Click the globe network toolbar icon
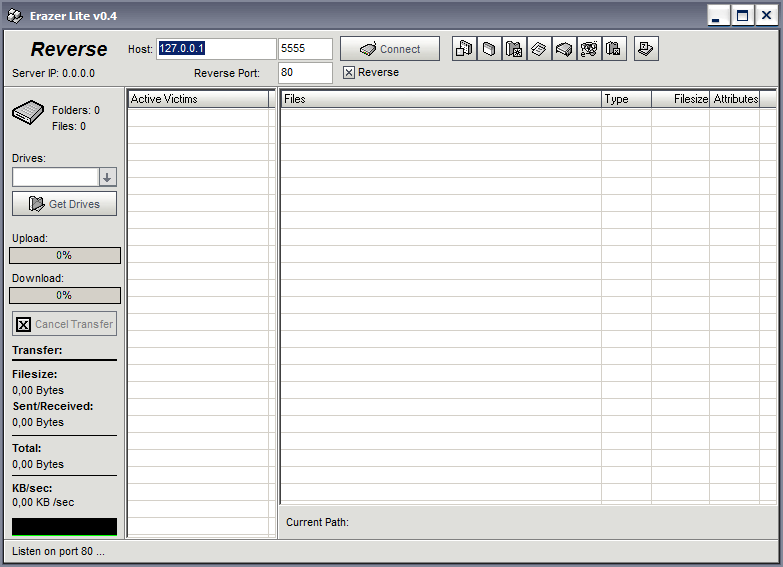The width and height of the screenshot is (783, 567). pyautogui.click(x=589, y=49)
